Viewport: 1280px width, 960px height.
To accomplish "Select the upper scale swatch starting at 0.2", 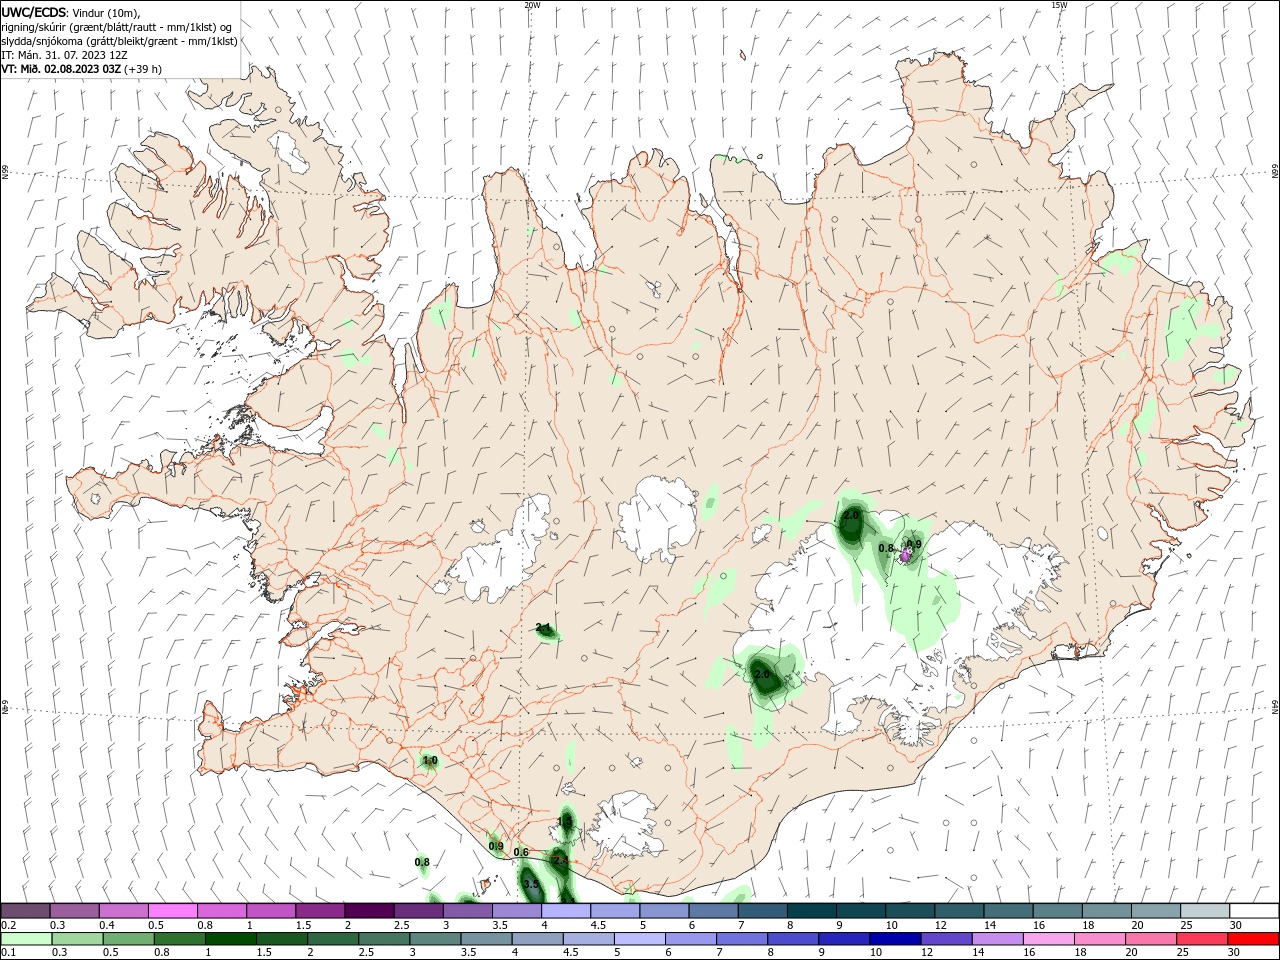I will point(26,911).
